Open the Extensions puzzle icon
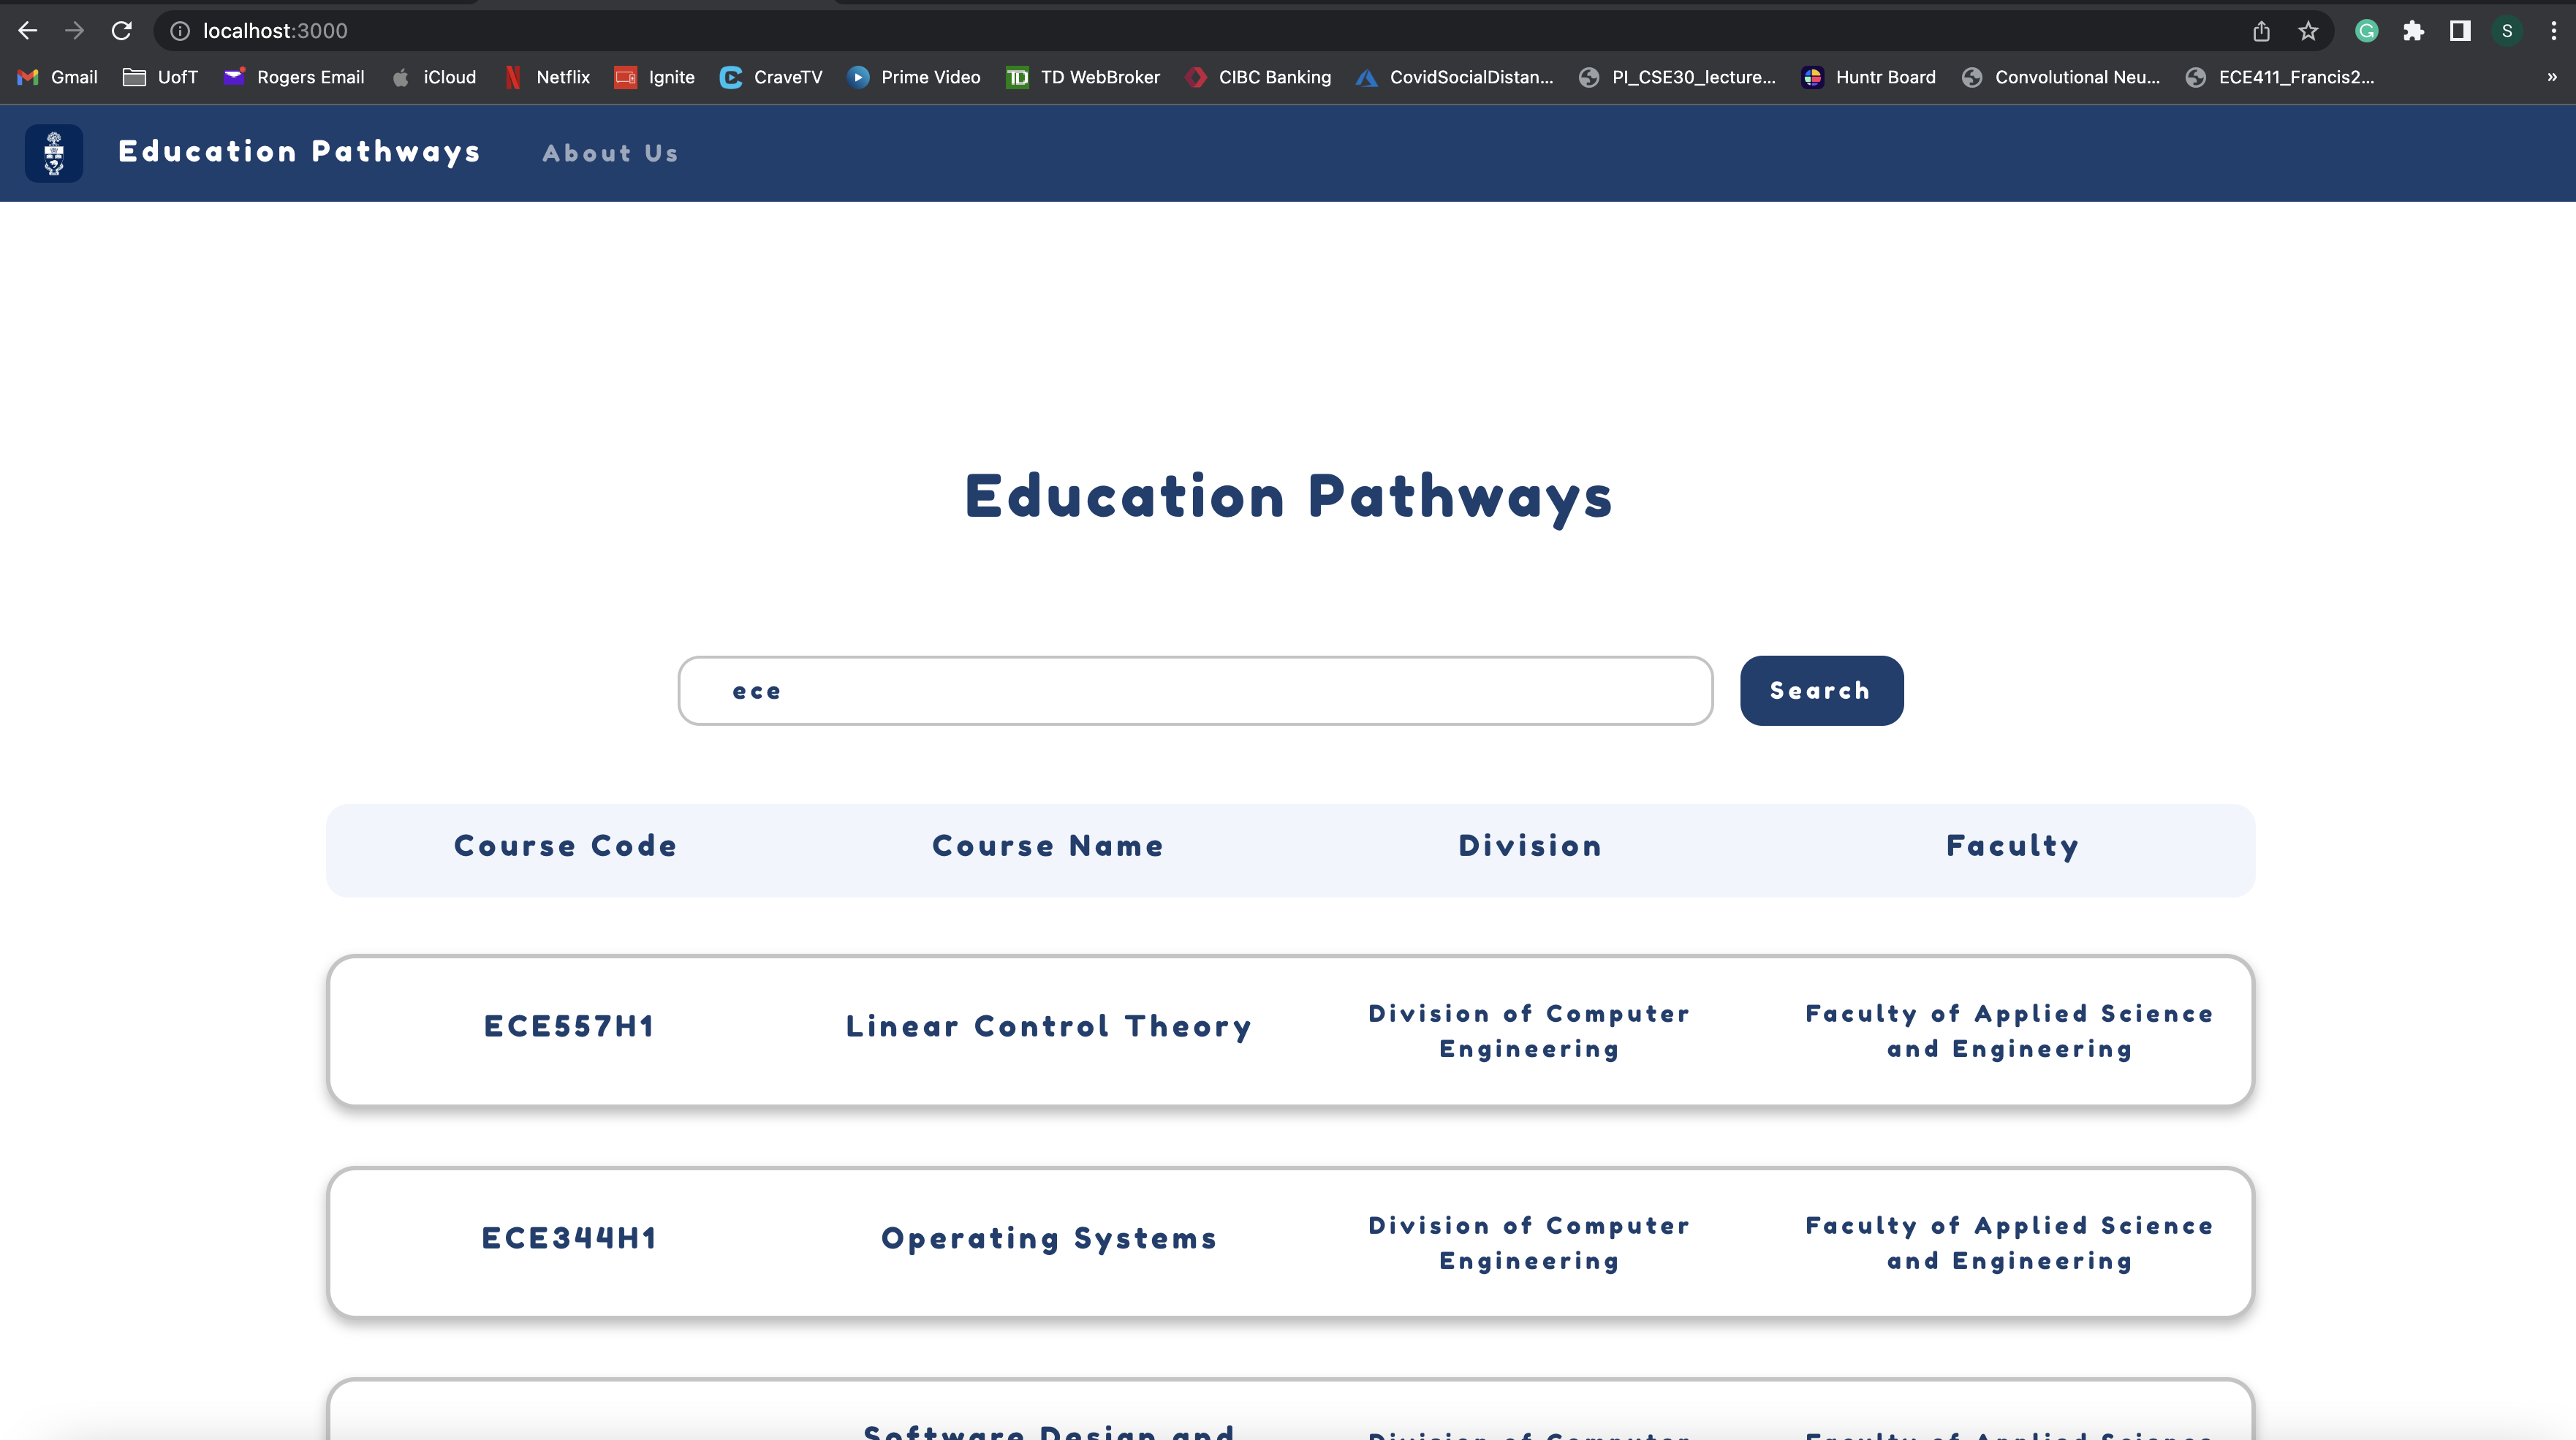This screenshot has height=1440, width=2576. (x=2413, y=31)
